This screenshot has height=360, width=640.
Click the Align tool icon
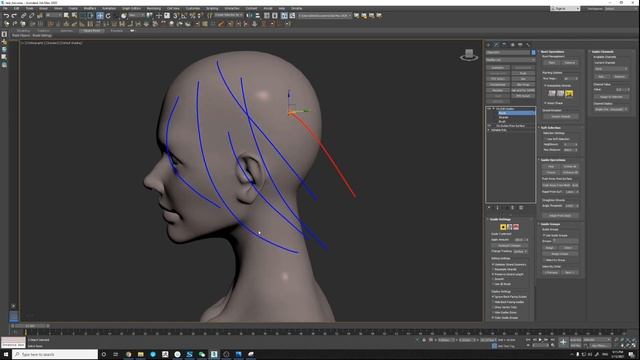click(x=258, y=16)
